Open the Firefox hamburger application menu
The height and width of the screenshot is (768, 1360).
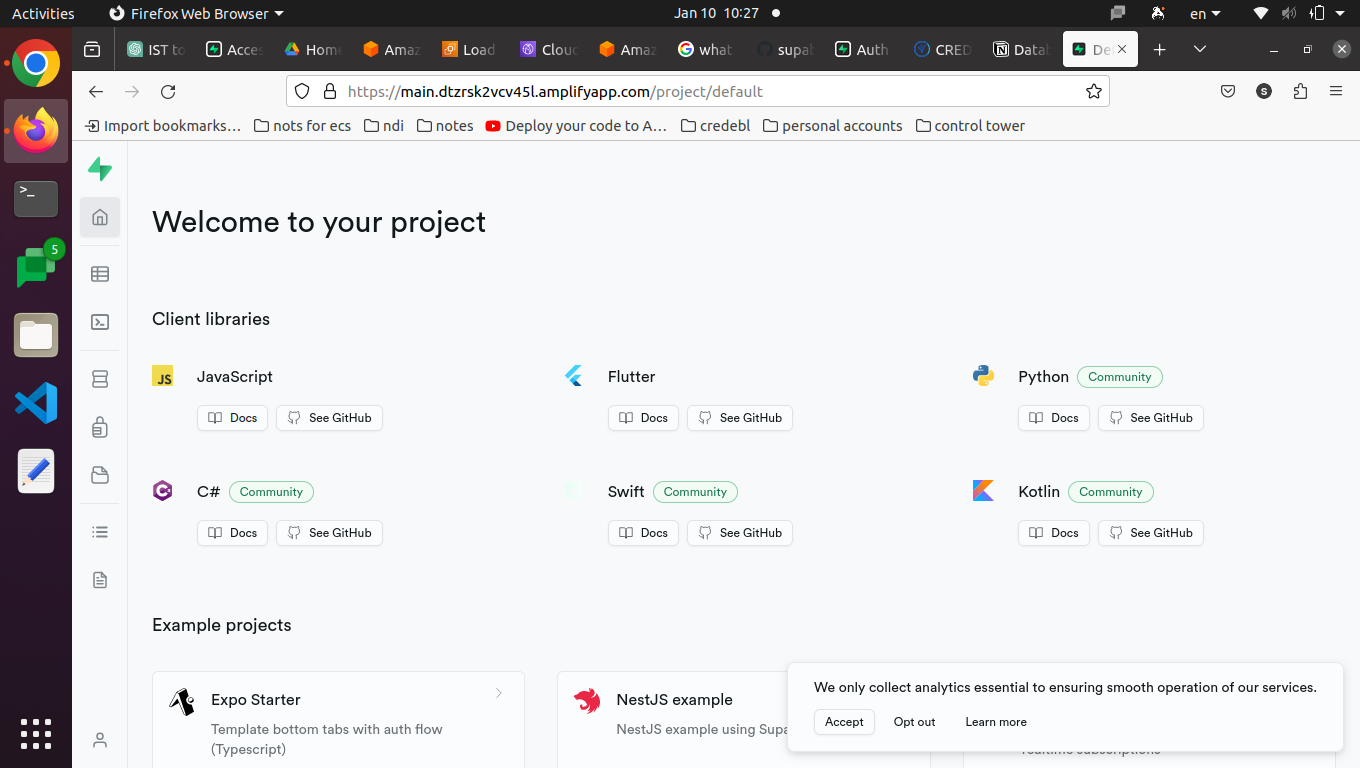coord(1336,91)
